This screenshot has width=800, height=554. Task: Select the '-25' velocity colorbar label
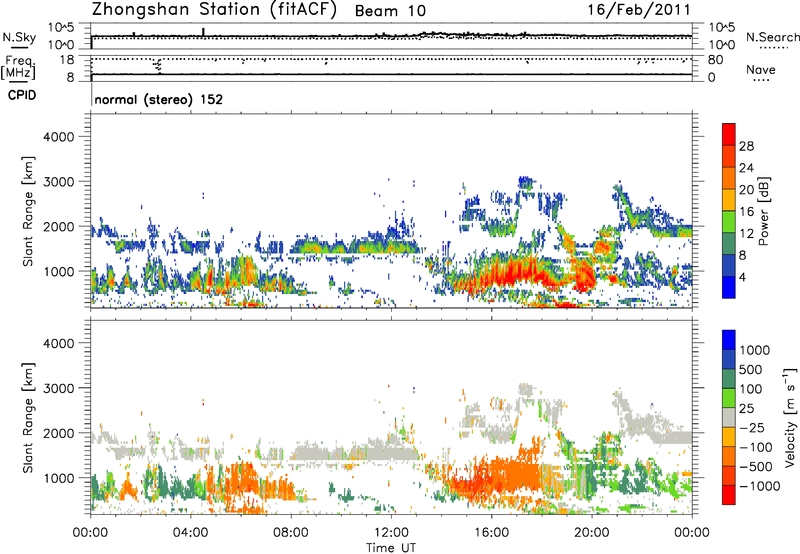tap(754, 427)
